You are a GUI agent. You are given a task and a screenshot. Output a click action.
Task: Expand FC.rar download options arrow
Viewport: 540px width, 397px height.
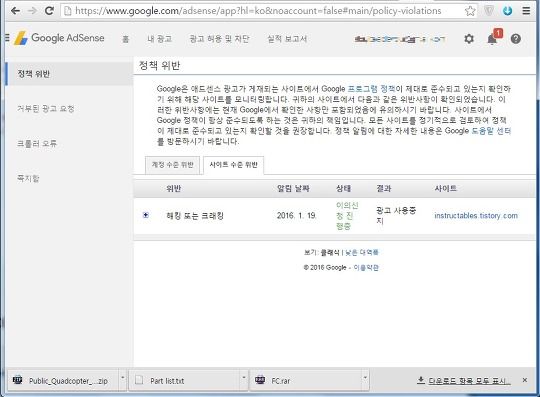(365, 378)
